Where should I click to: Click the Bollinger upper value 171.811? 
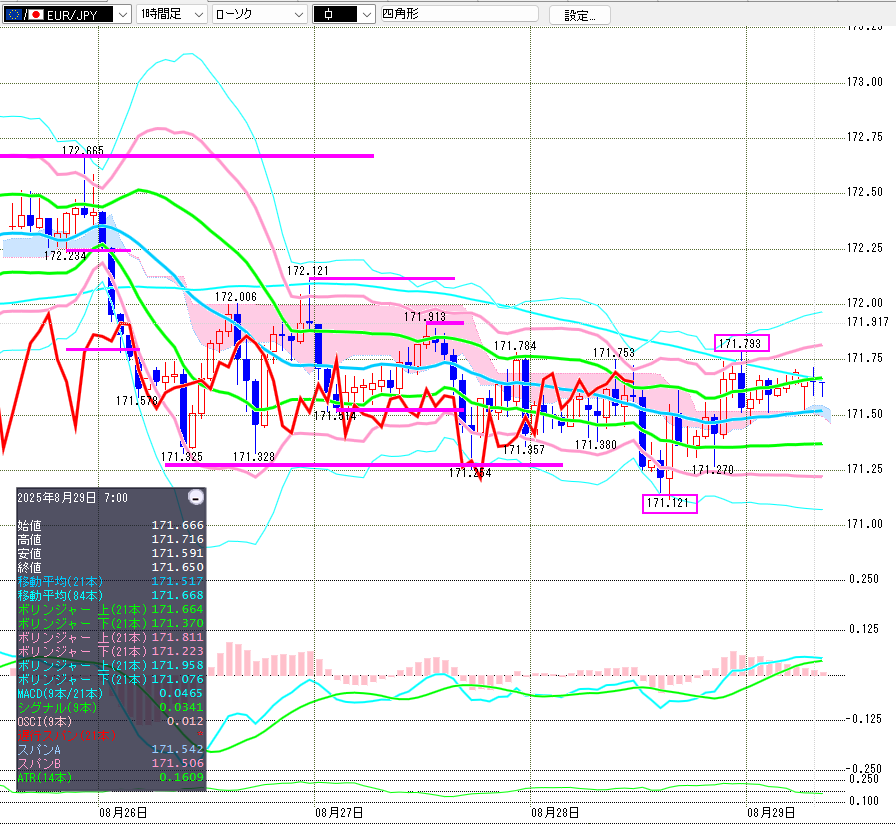point(177,637)
